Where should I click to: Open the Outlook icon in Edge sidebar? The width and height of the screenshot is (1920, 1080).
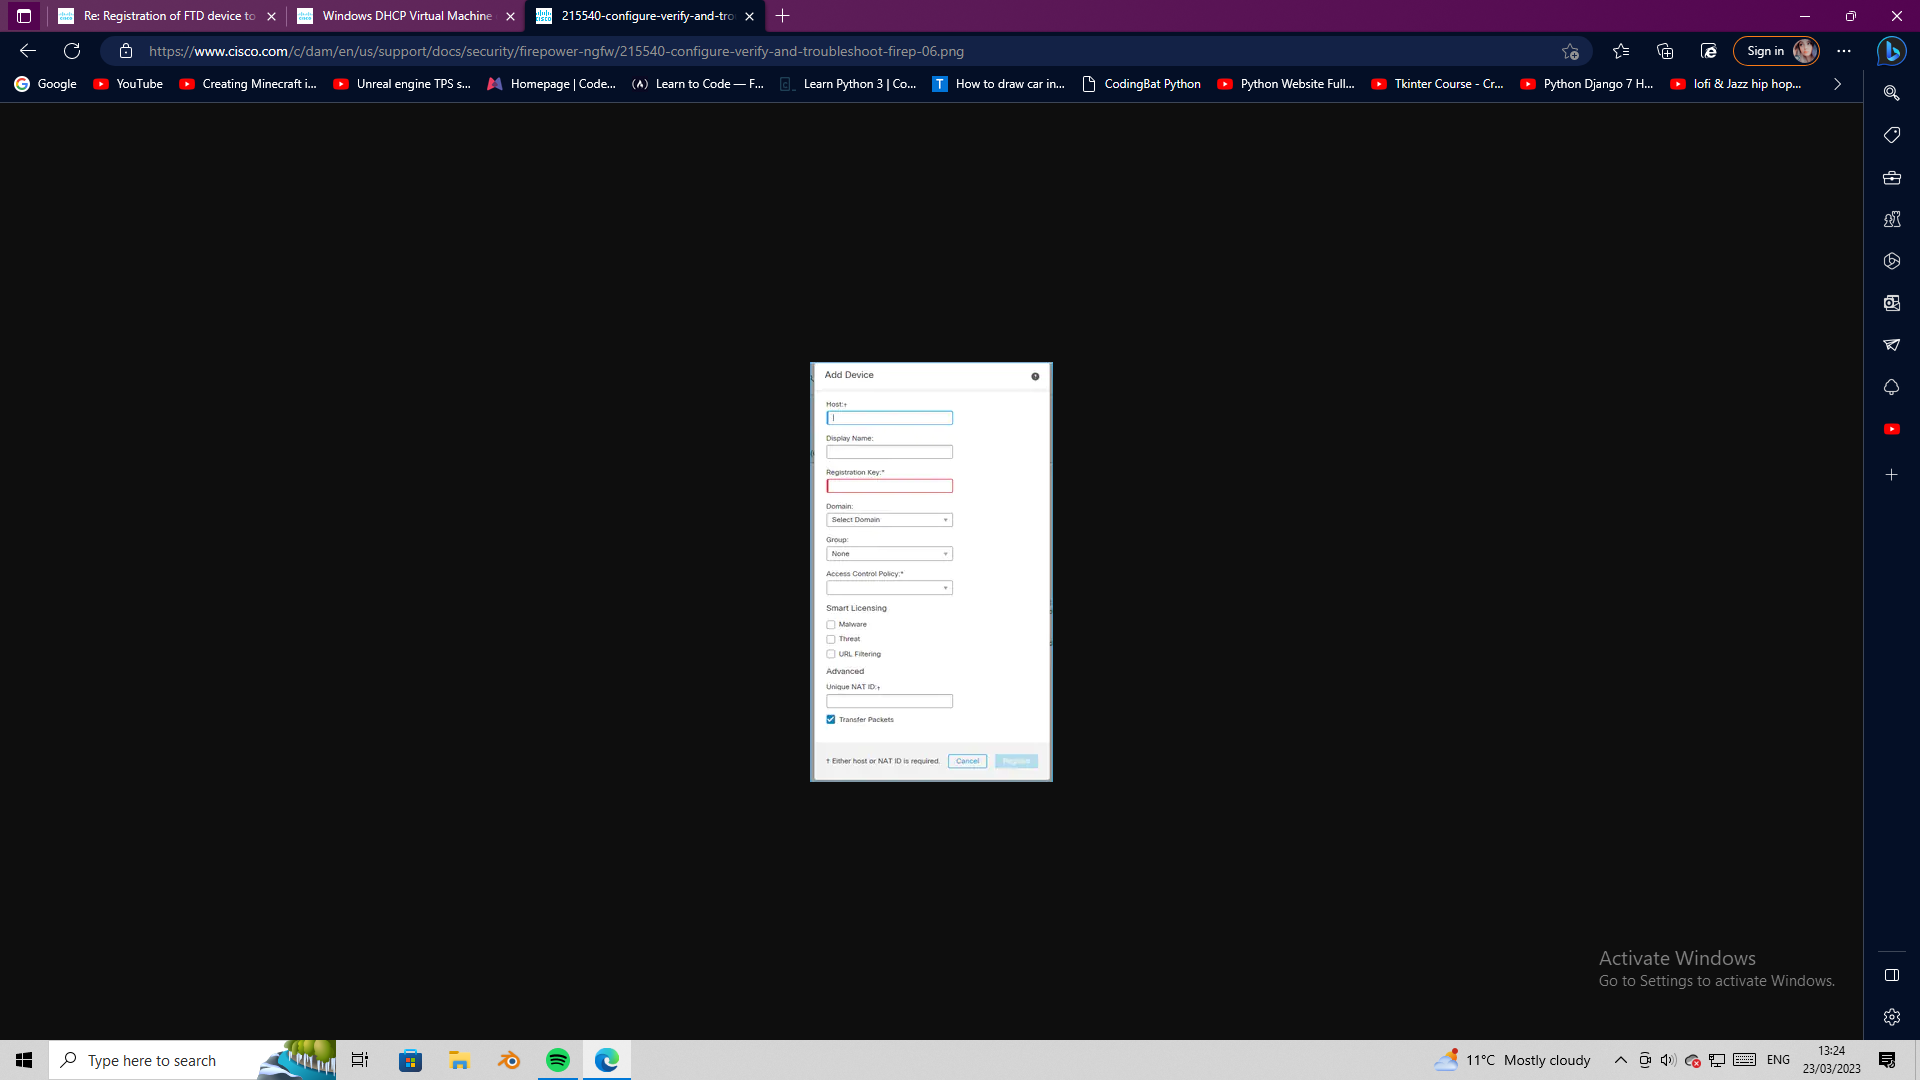(x=1891, y=303)
